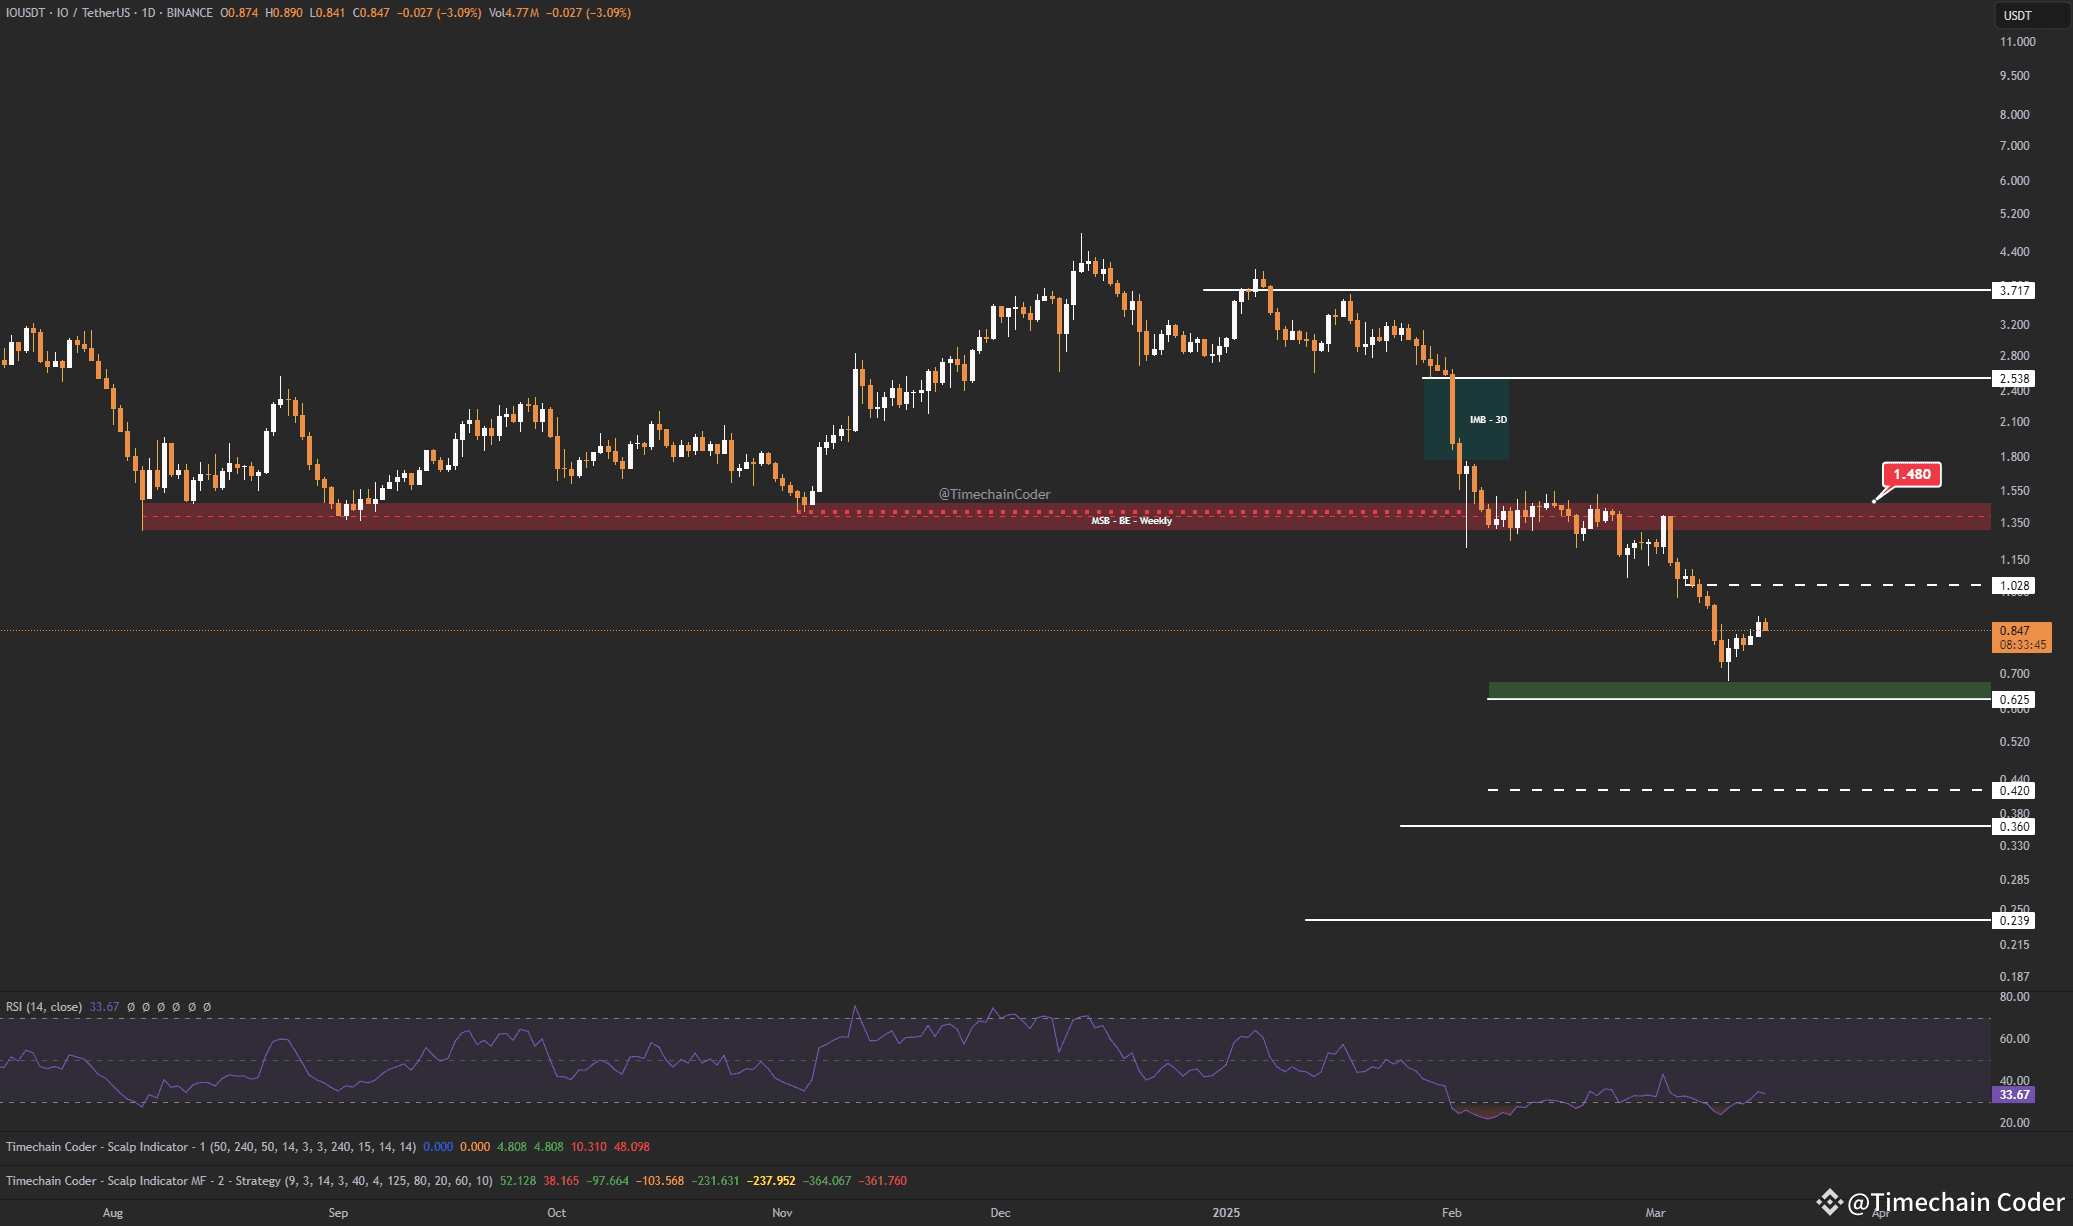Select the H0.890 high value

pos(283,13)
